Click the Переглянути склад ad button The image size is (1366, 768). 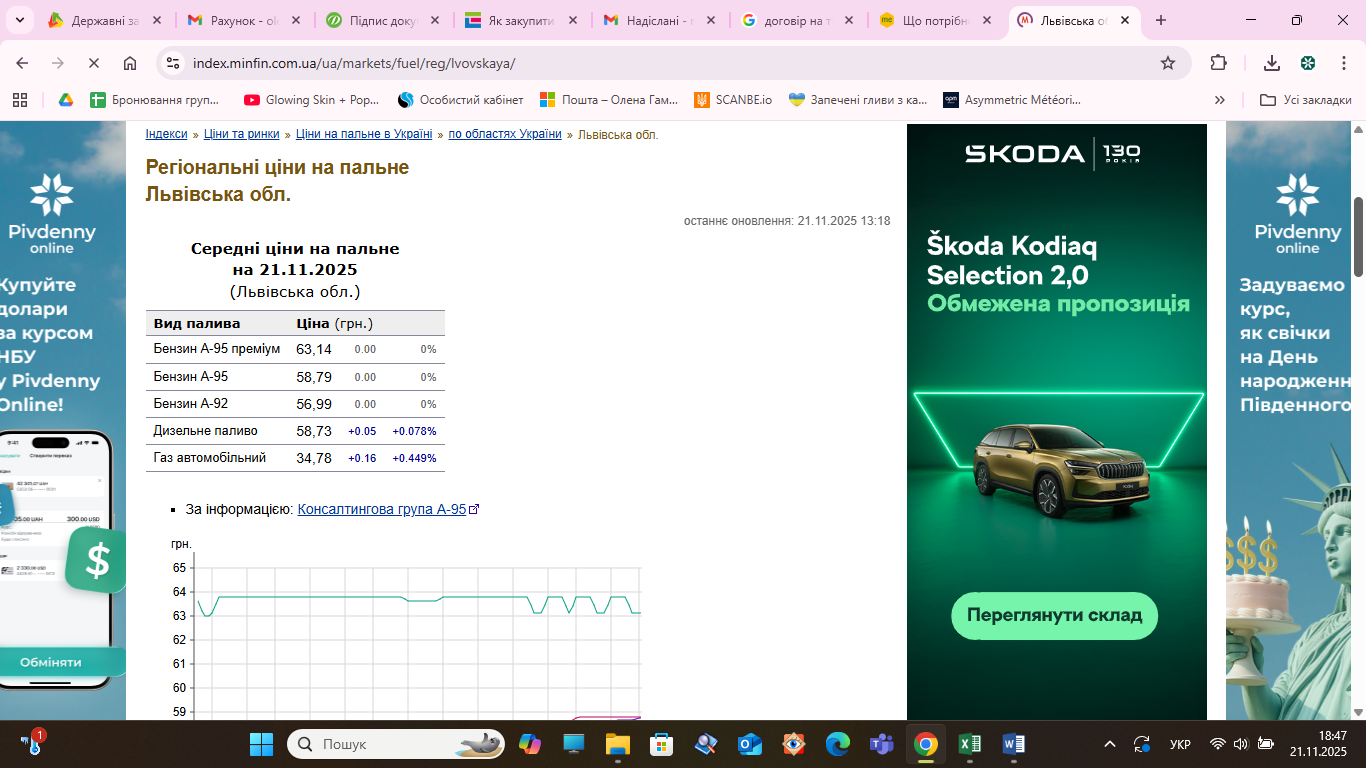point(1054,615)
